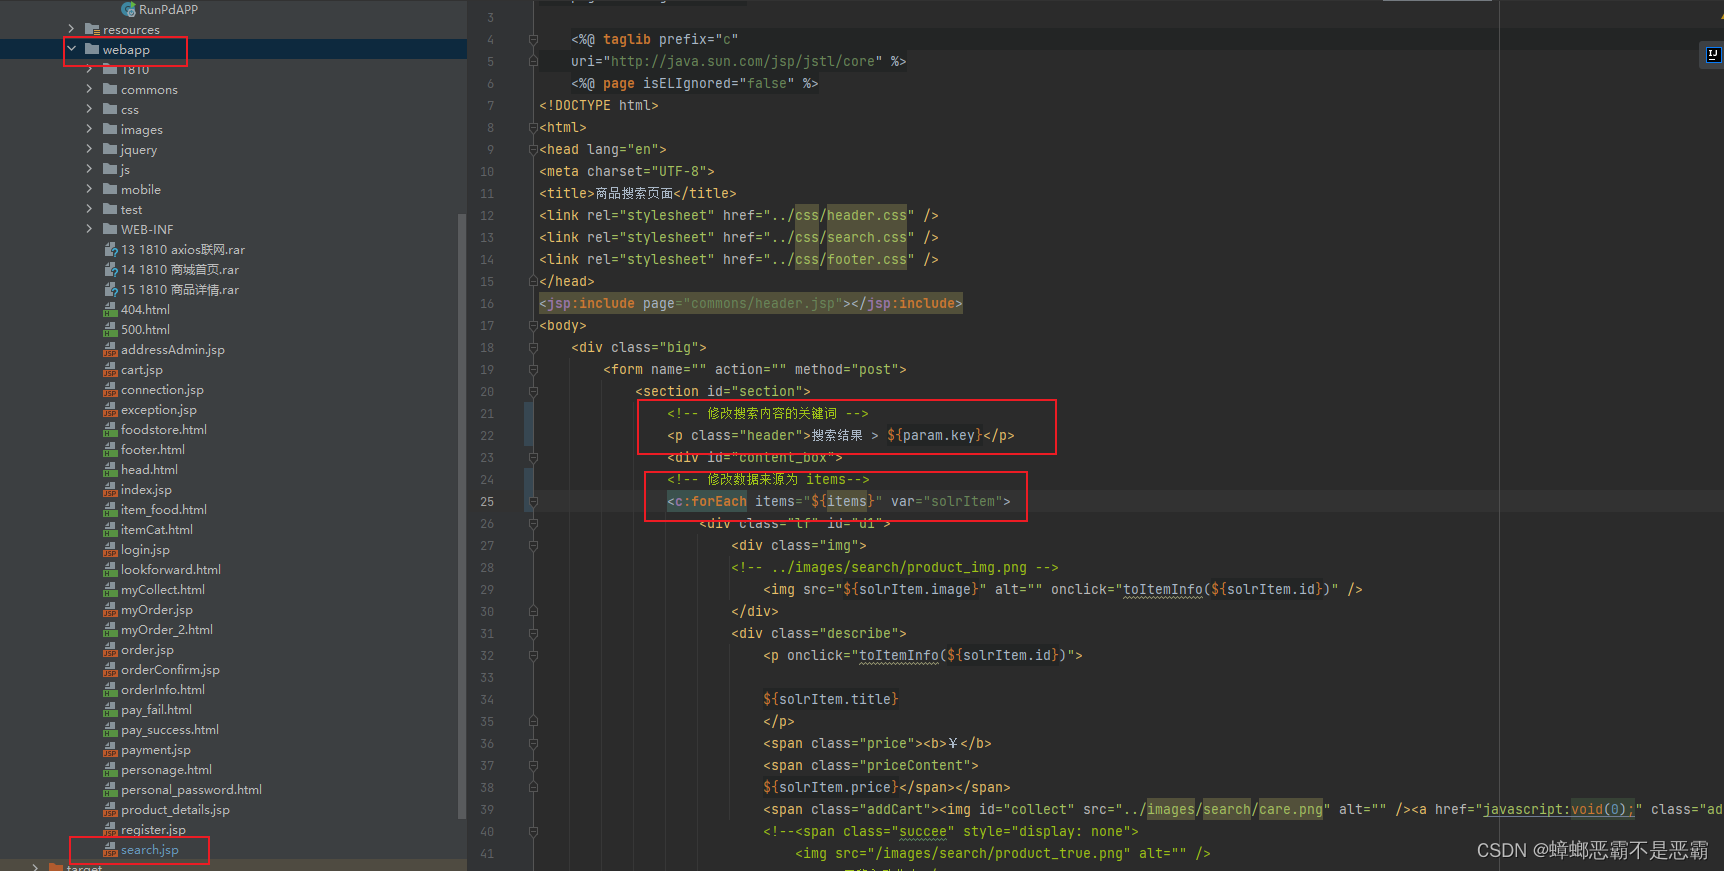
Task: Click the foodstore.html file icon
Action: tap(110, 429)
